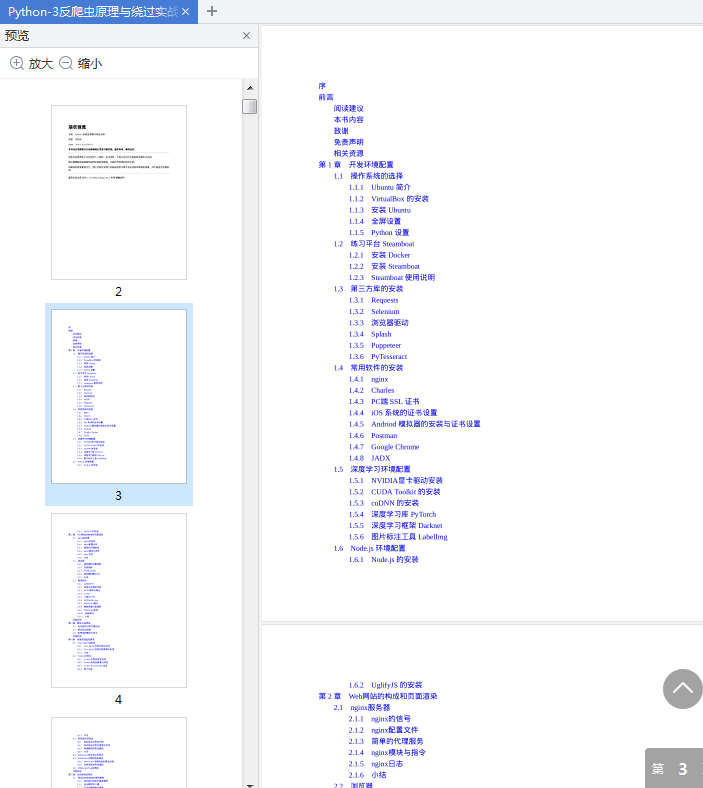Open 1.6.2 UglifyJS 的安装 link
703x788 pixels.
(386, 685)
